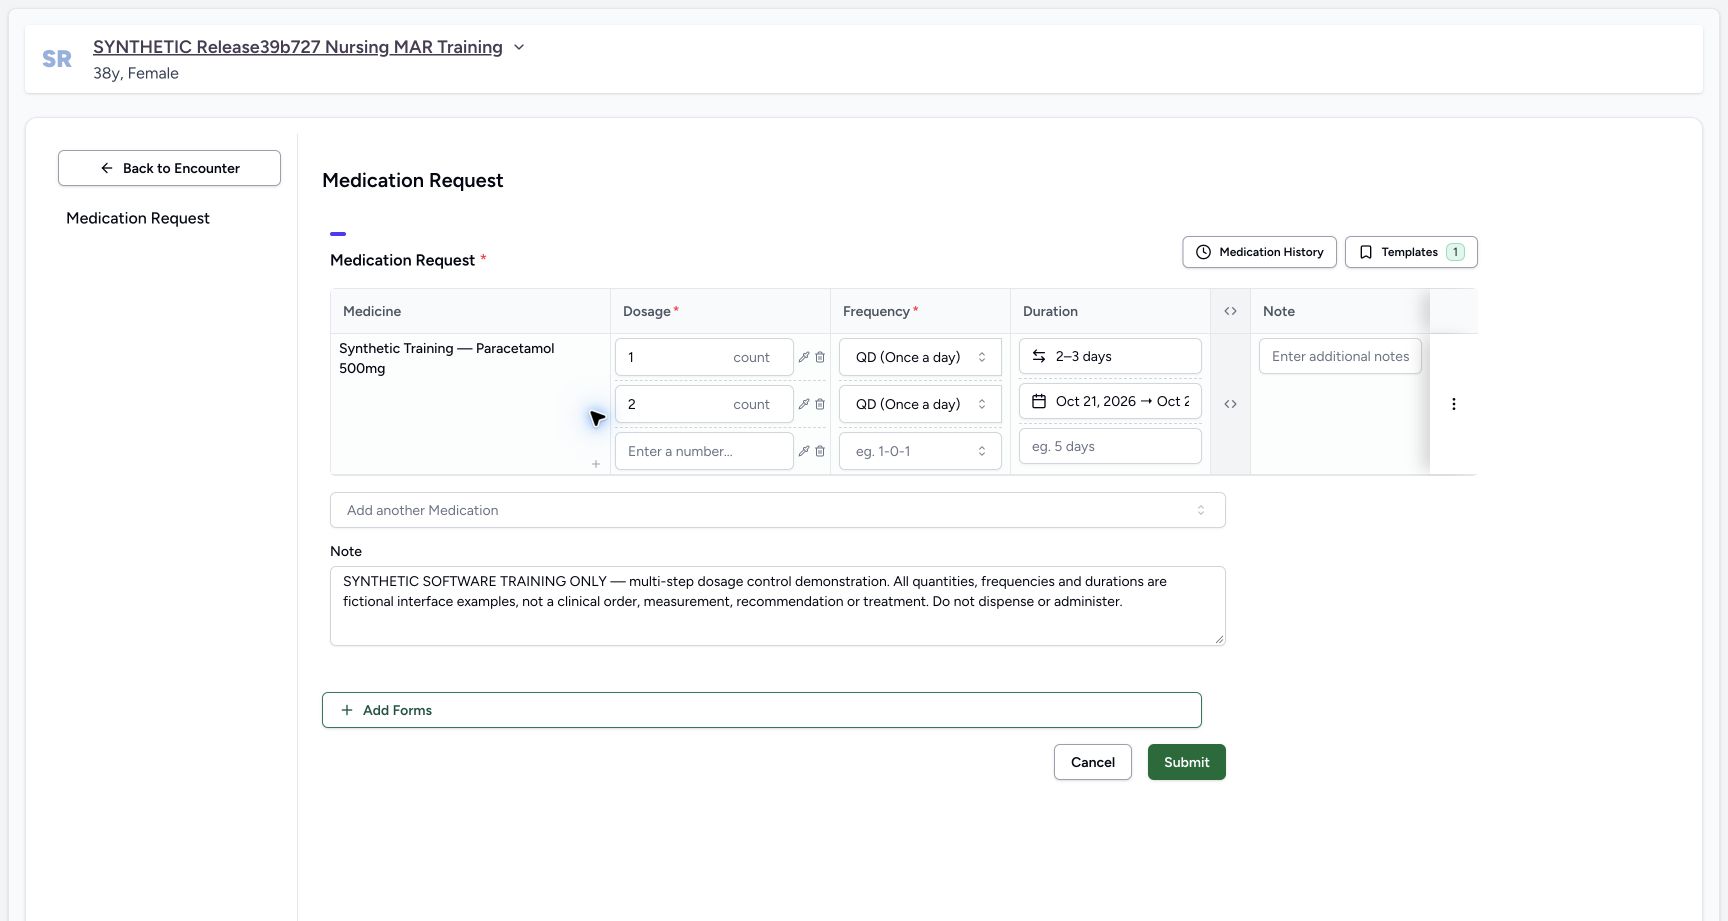Cancel the medication request
The height and width of the screenshot is (921, 1728).
(1092, 762)
